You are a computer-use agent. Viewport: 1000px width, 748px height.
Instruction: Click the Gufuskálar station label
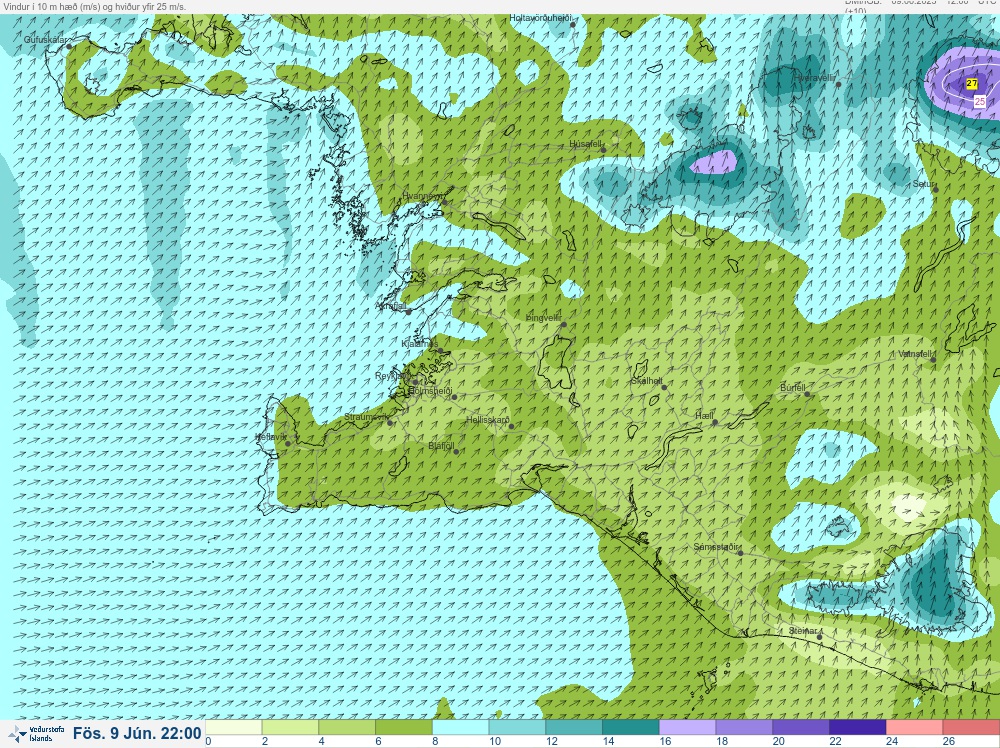45,40
